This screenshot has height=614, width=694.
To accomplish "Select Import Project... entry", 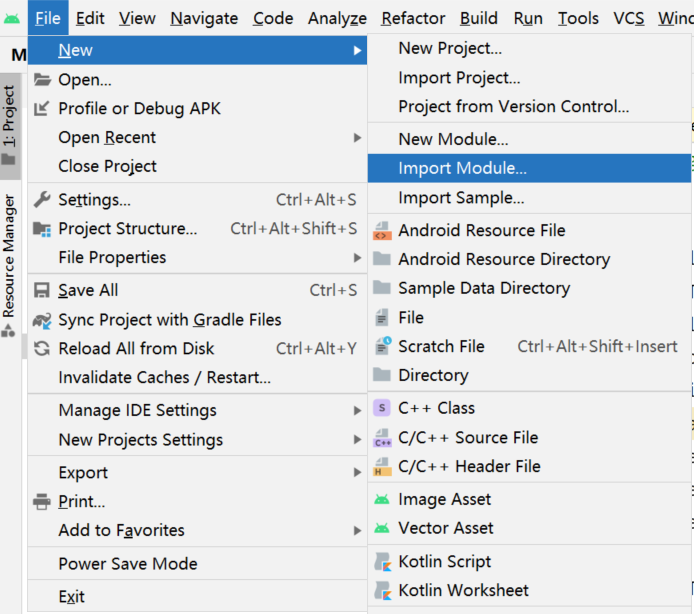I will click(x=529, y=78).
